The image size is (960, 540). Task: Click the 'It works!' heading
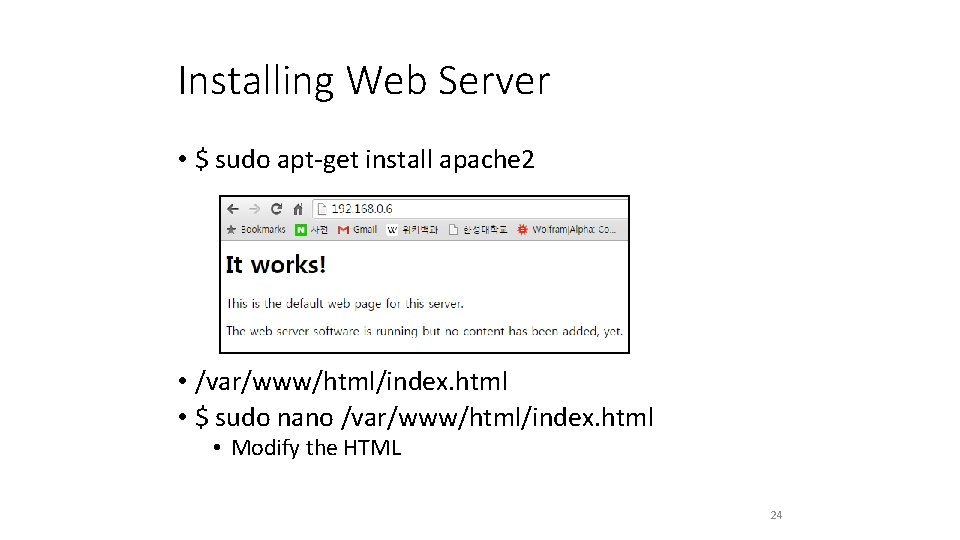point(276,264)
